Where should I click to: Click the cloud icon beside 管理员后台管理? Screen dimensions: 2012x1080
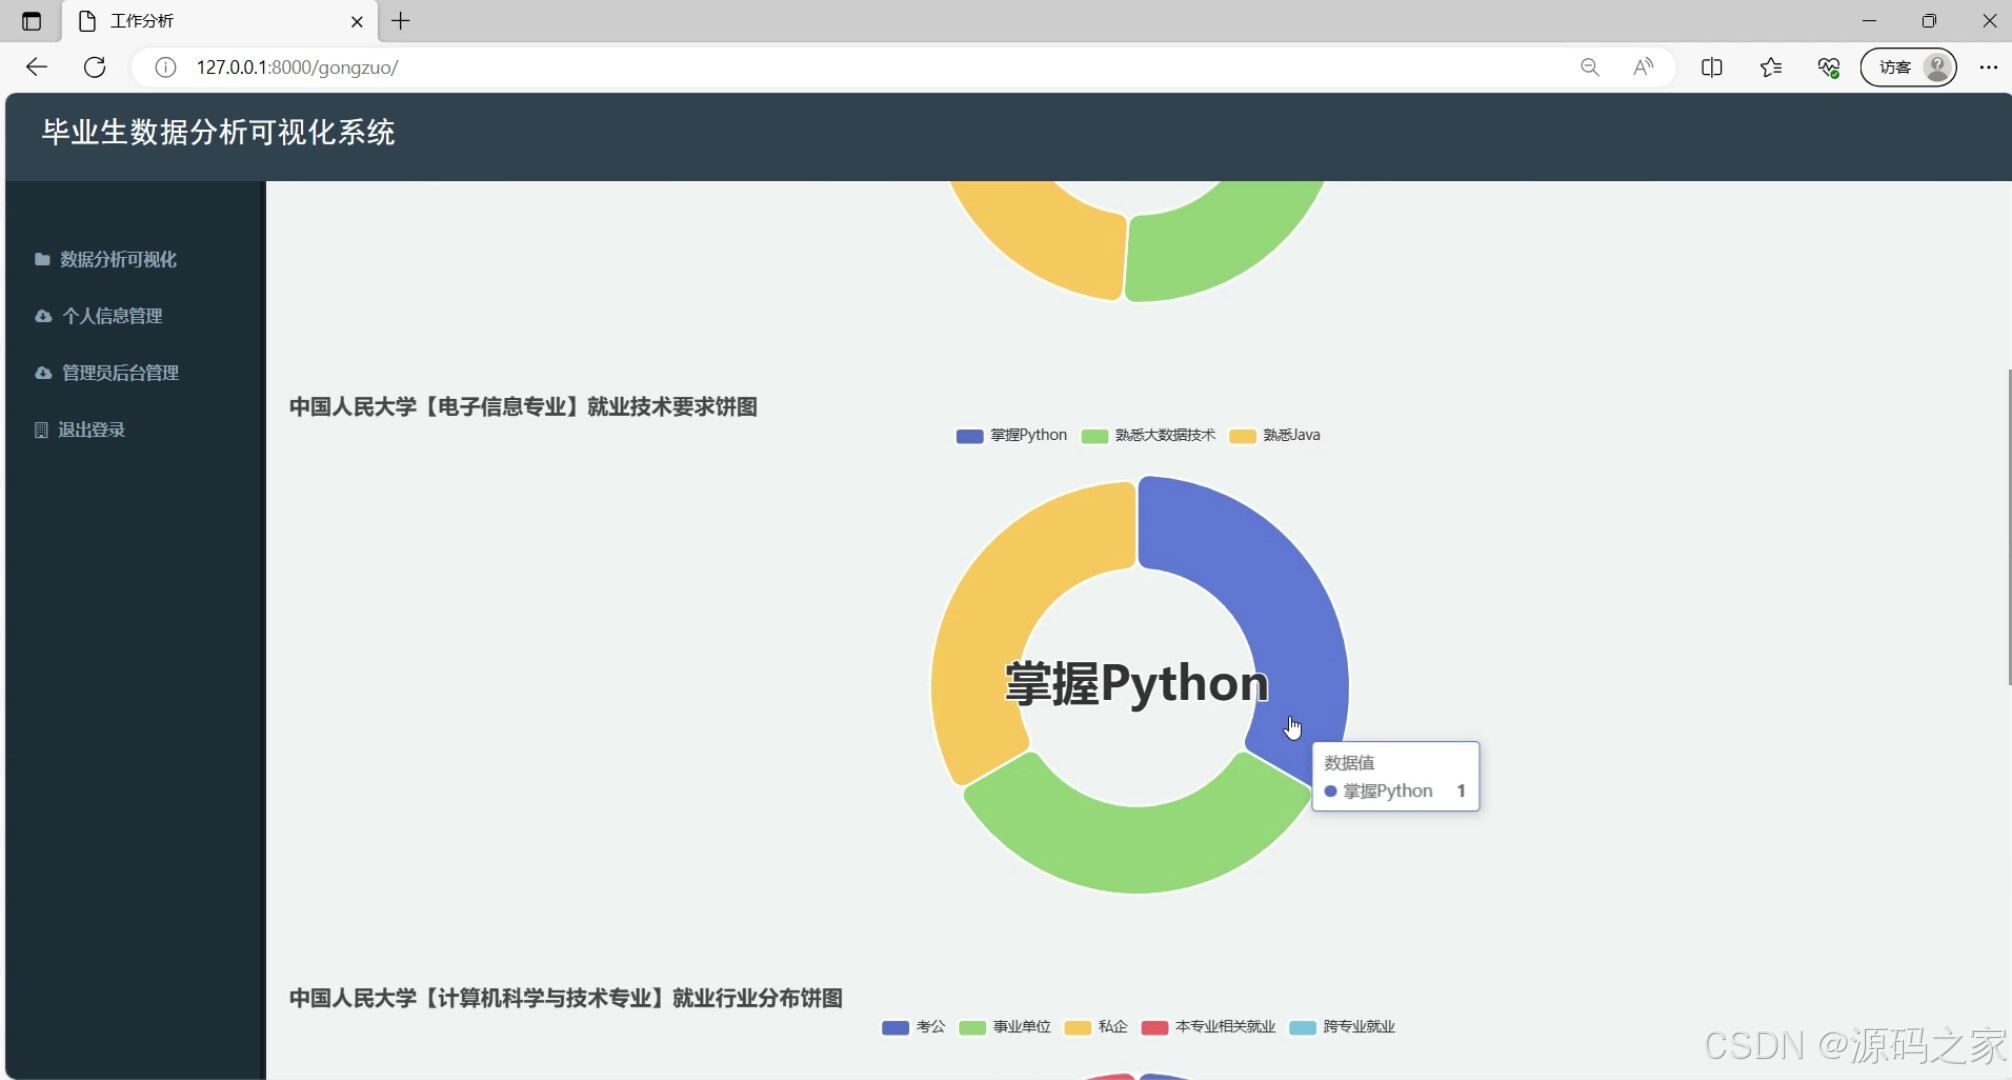41,372
